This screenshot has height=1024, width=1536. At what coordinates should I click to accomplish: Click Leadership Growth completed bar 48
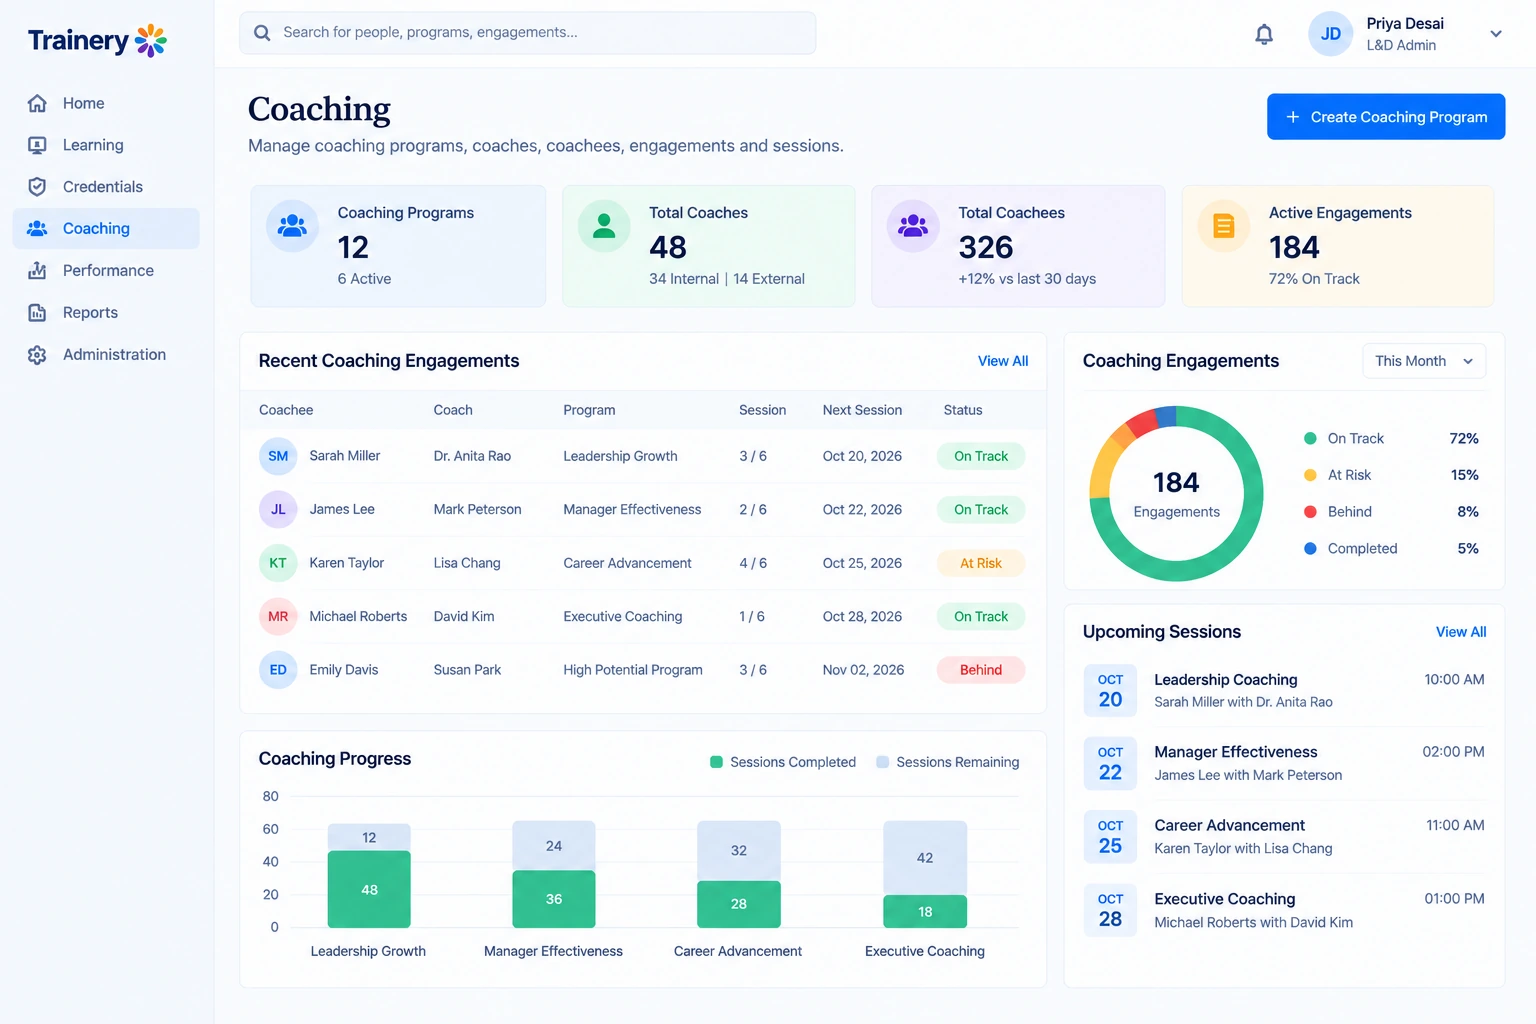click(369, 889)
